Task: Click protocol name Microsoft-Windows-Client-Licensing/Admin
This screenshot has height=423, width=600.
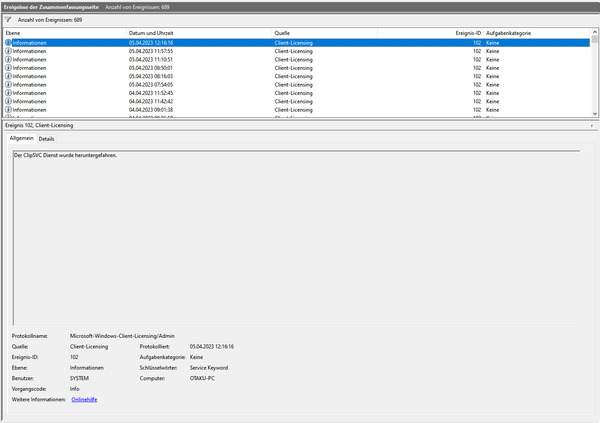Action: coord(122,336)
